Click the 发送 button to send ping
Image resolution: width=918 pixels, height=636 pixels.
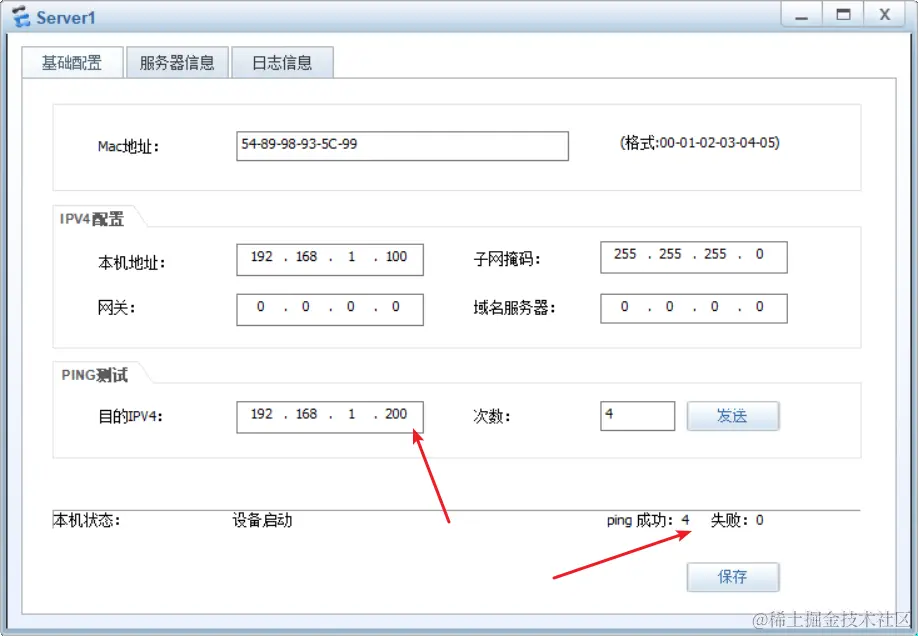tap(732, 416)
